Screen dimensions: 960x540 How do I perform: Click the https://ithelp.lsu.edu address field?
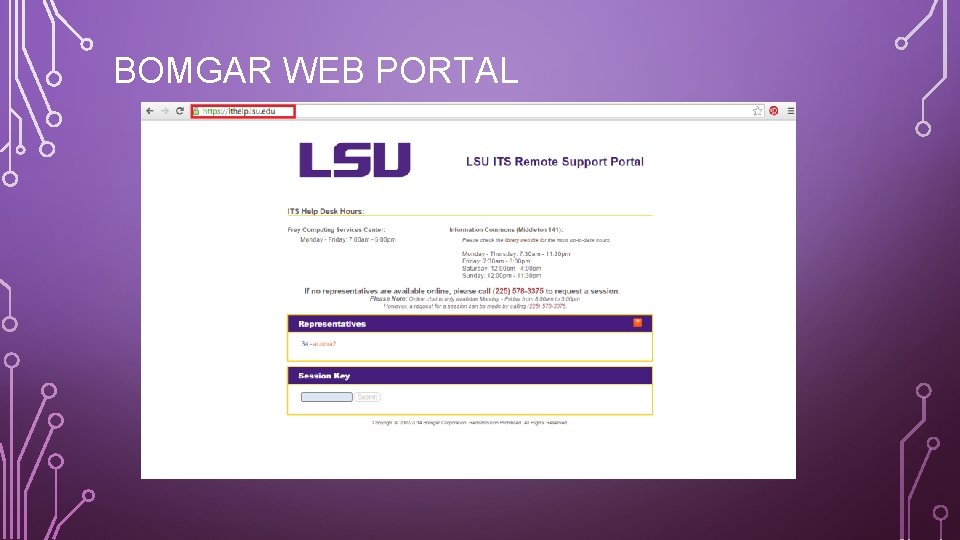(x=243, y=111)
